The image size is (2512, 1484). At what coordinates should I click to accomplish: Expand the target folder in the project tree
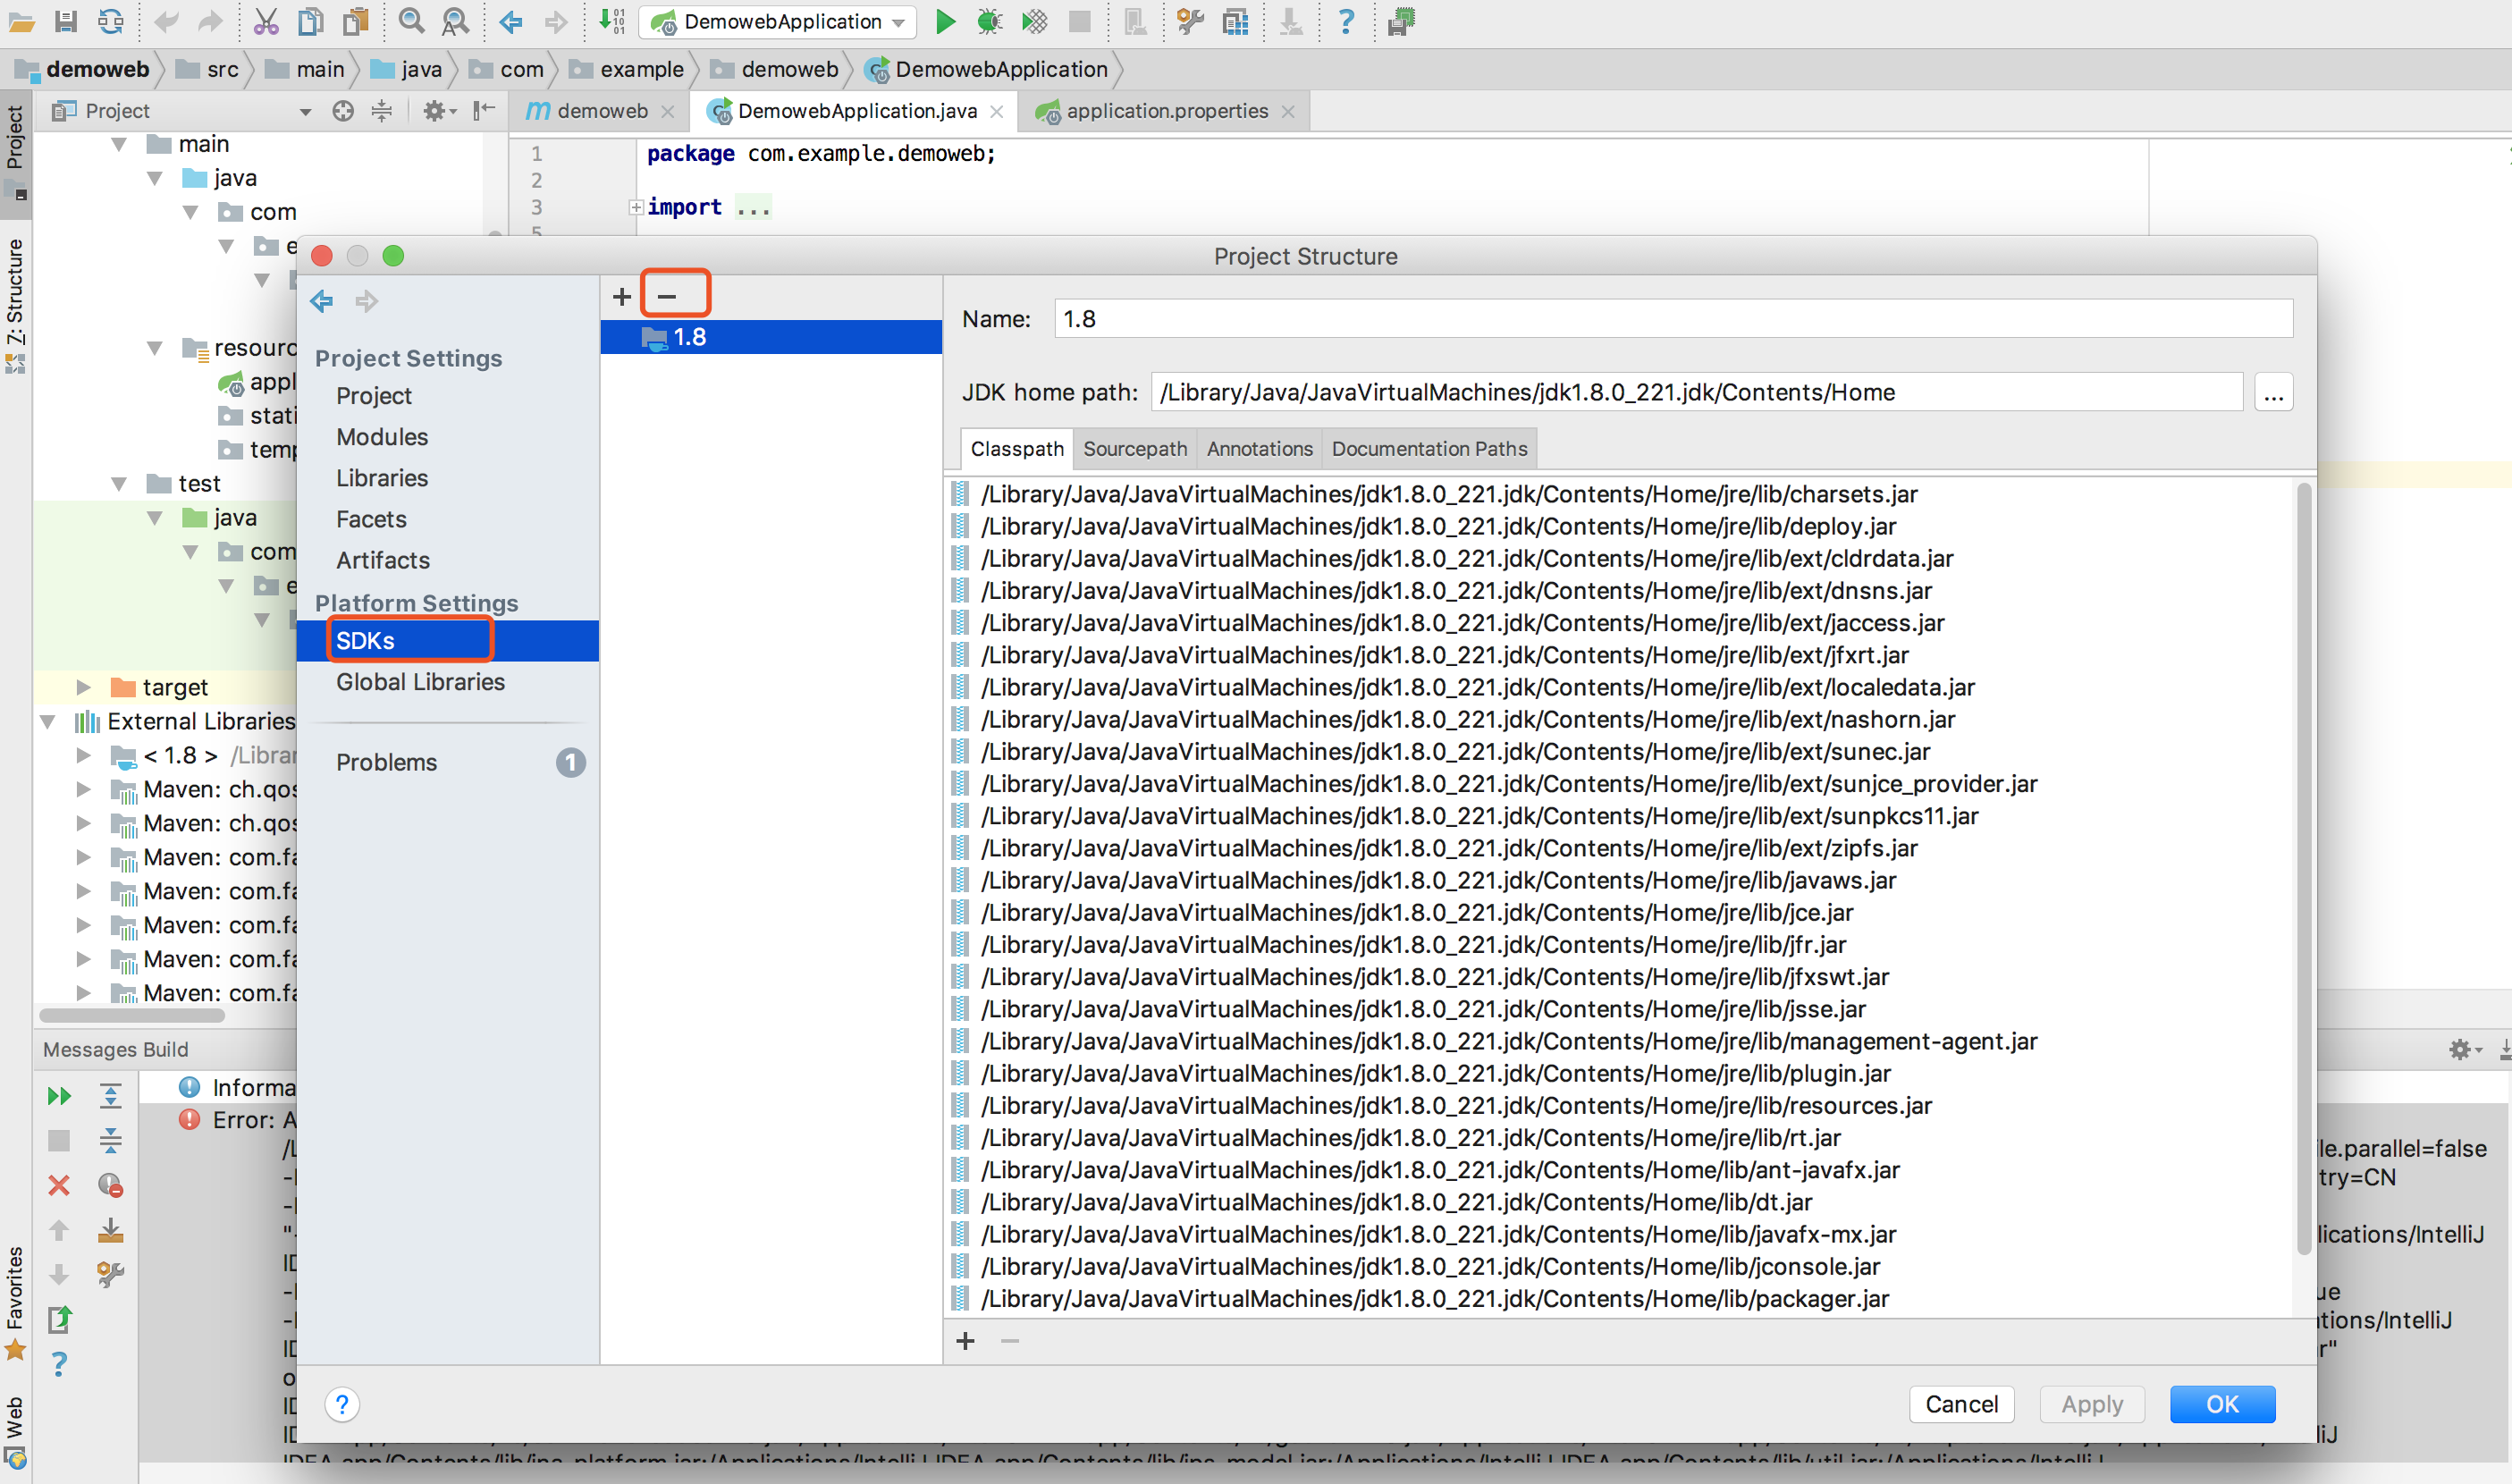[x=84, y=687]
